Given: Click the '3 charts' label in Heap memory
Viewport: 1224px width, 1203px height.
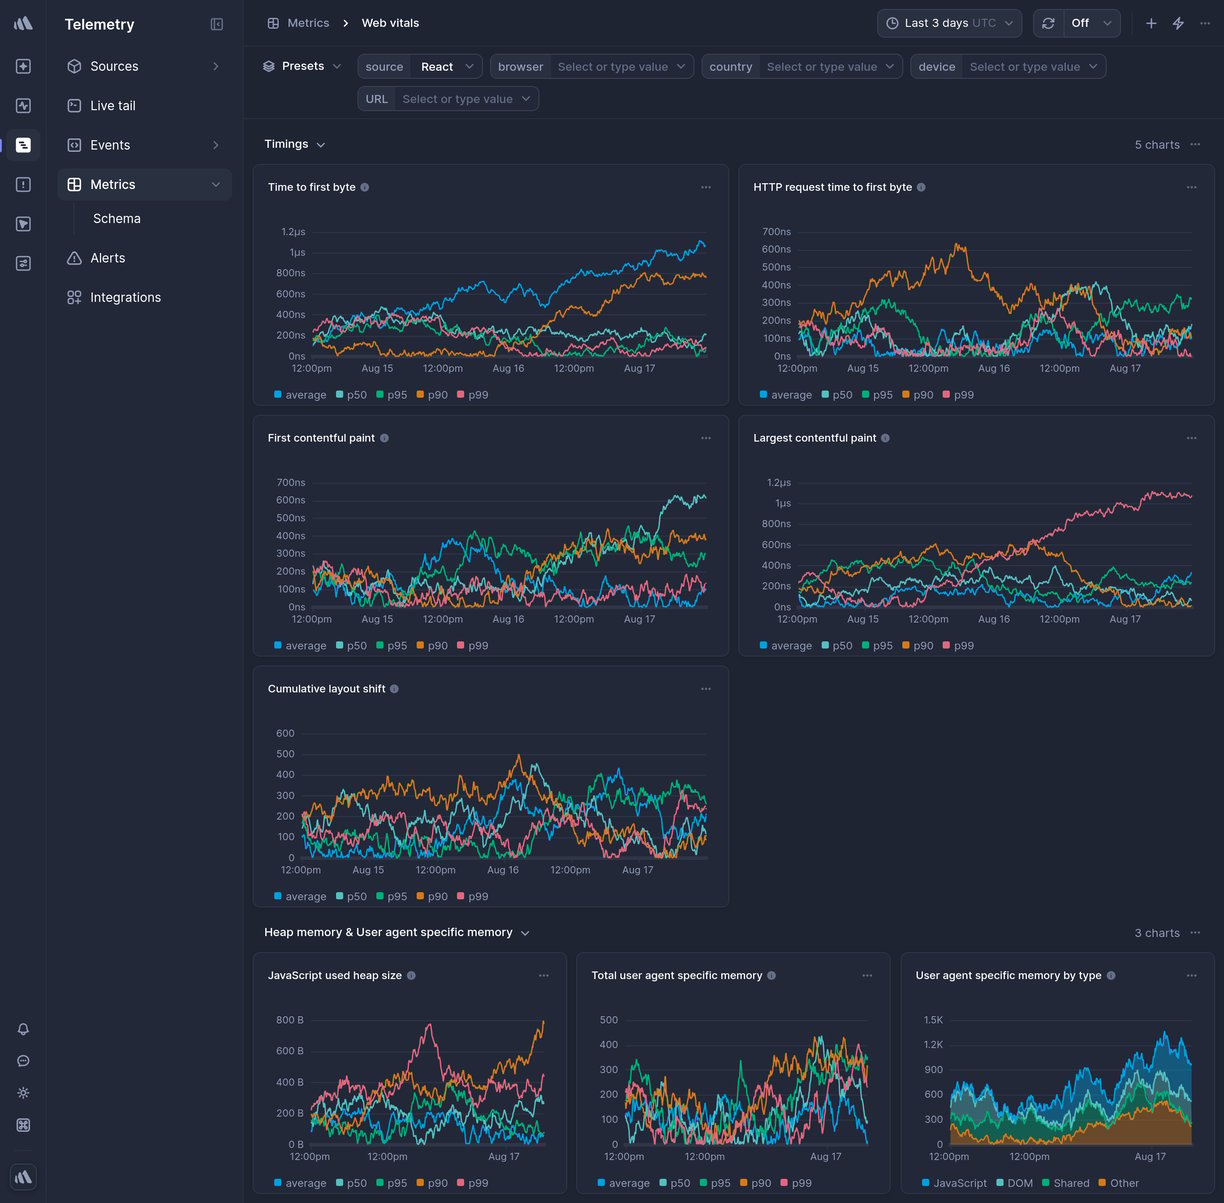Looking at the screenshot, I should pyautogui.click(x=1157, y=933).
